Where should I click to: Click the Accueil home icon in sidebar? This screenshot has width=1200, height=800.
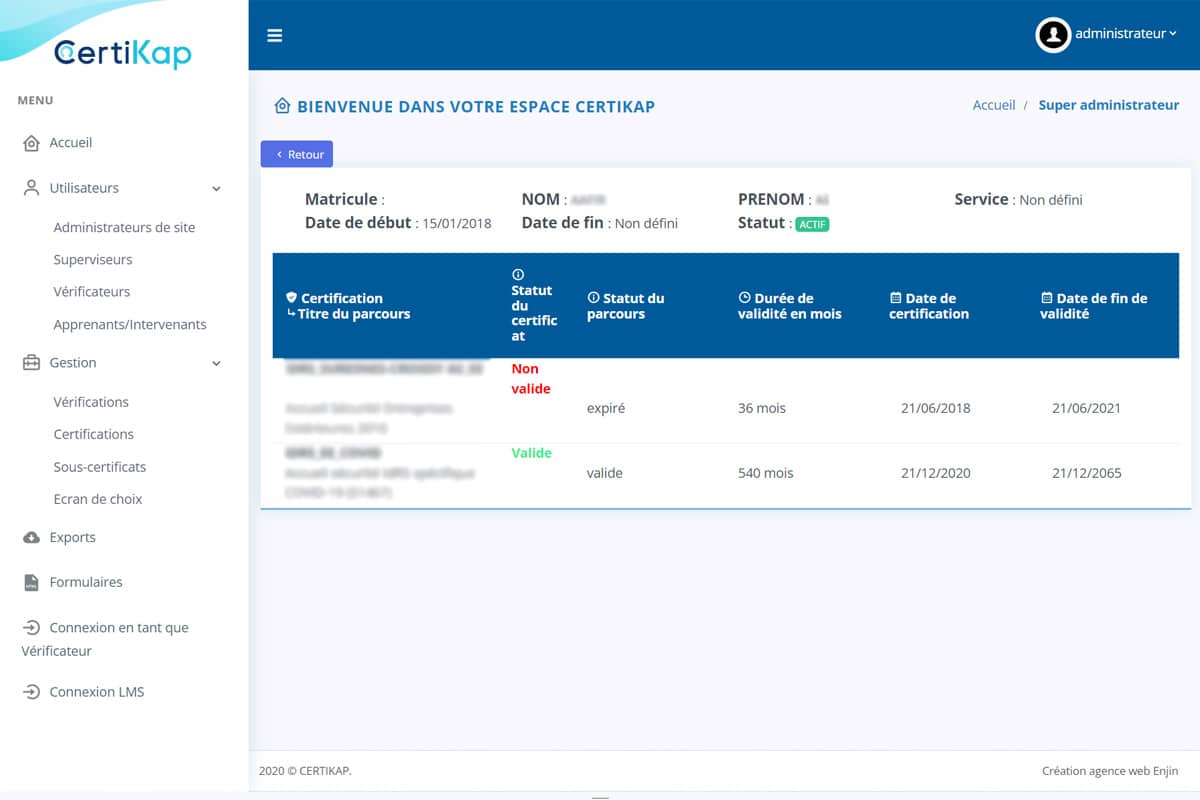click(x=31, y=143)
